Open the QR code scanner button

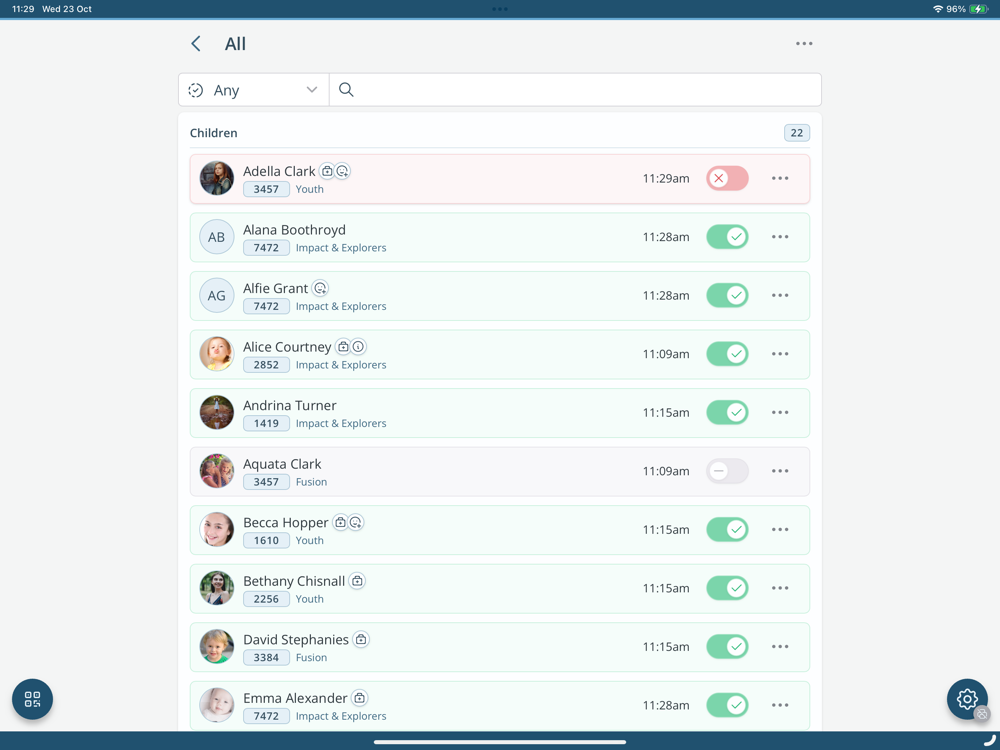33,699
